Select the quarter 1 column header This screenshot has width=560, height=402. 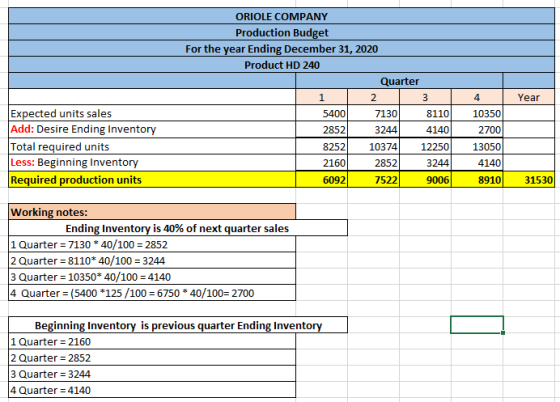tap(321, 97)
